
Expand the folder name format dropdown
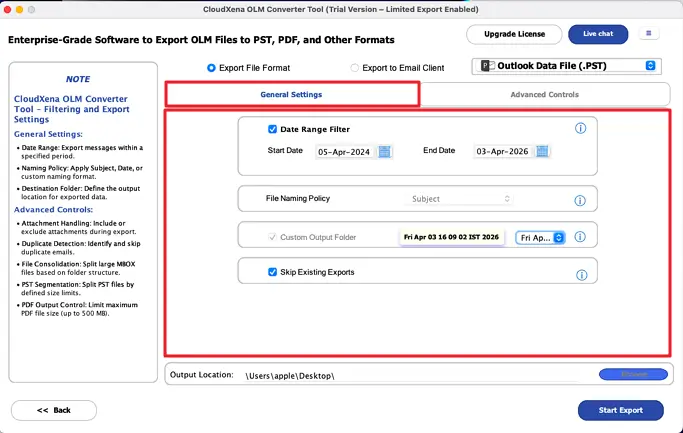click(541, 238)
